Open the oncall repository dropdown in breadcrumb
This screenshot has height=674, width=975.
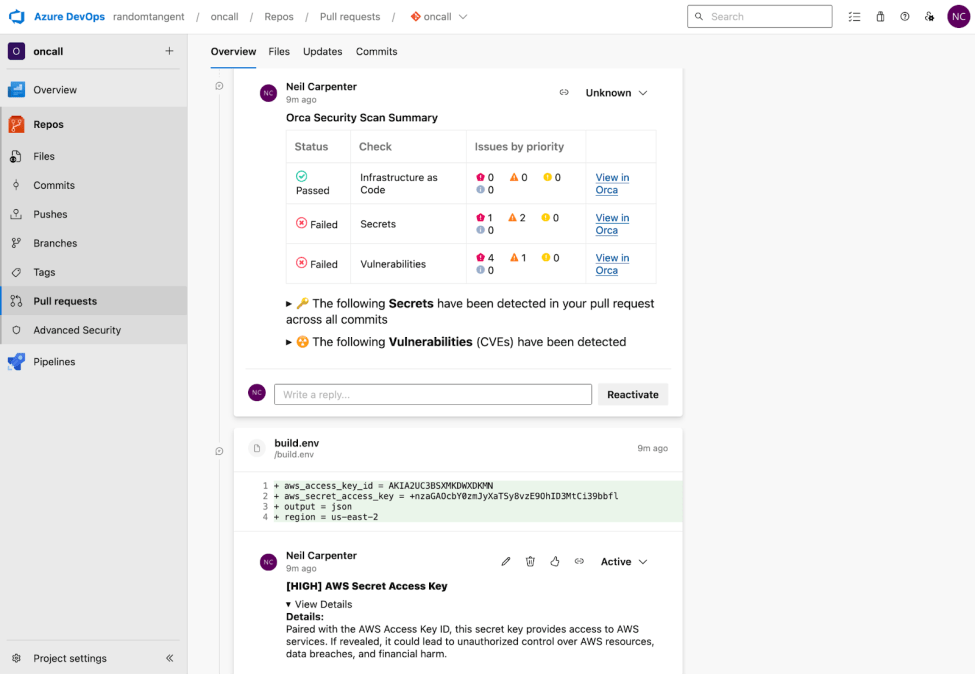point(438,17)
